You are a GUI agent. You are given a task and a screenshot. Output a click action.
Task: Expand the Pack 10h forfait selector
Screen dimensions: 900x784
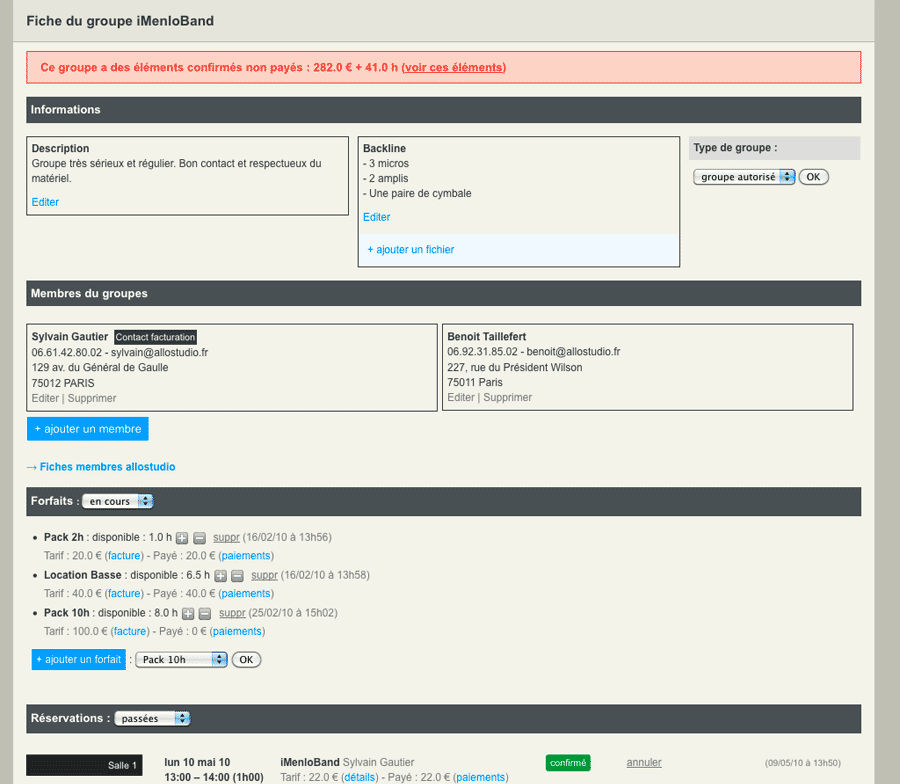tap(181, 660)
